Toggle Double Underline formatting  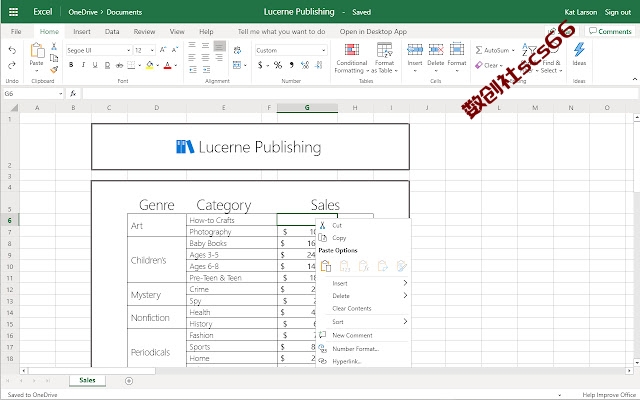click(107, 64)
